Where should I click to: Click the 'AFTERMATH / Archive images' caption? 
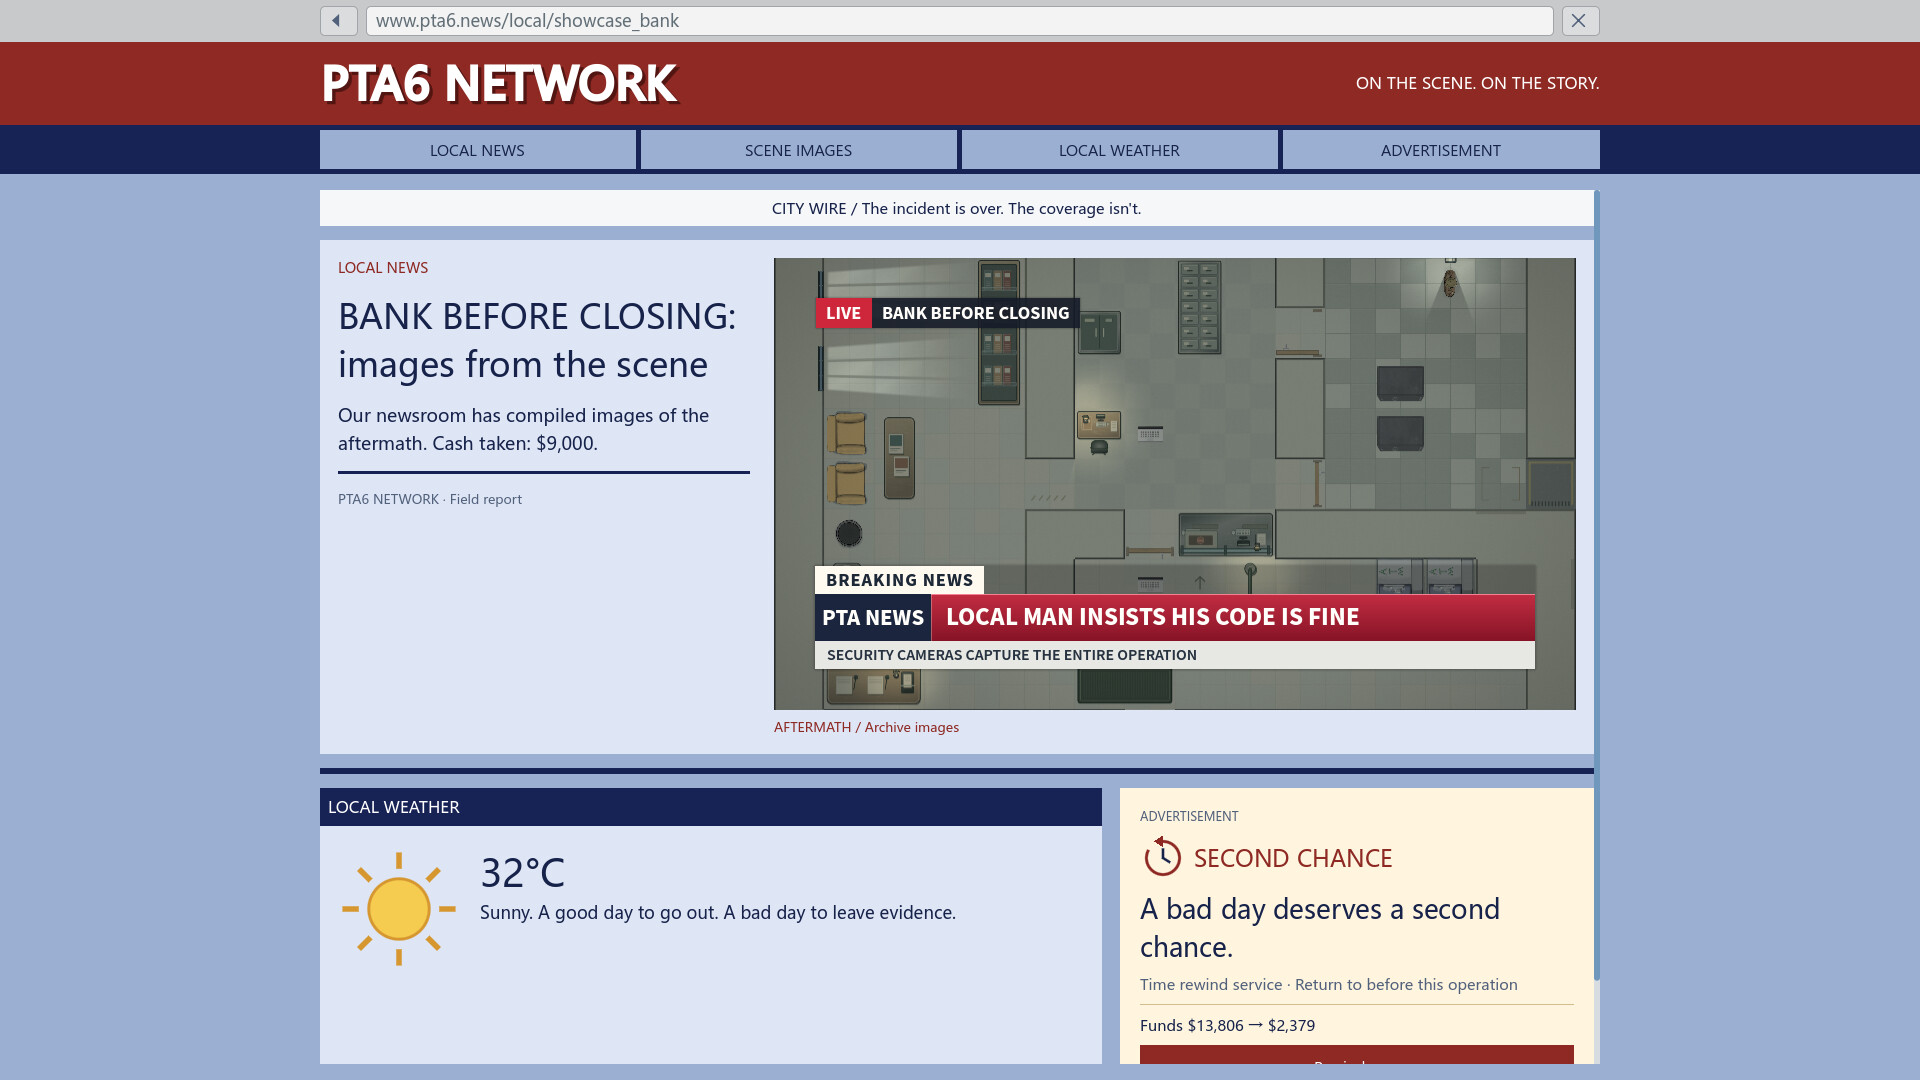point(866,727)
